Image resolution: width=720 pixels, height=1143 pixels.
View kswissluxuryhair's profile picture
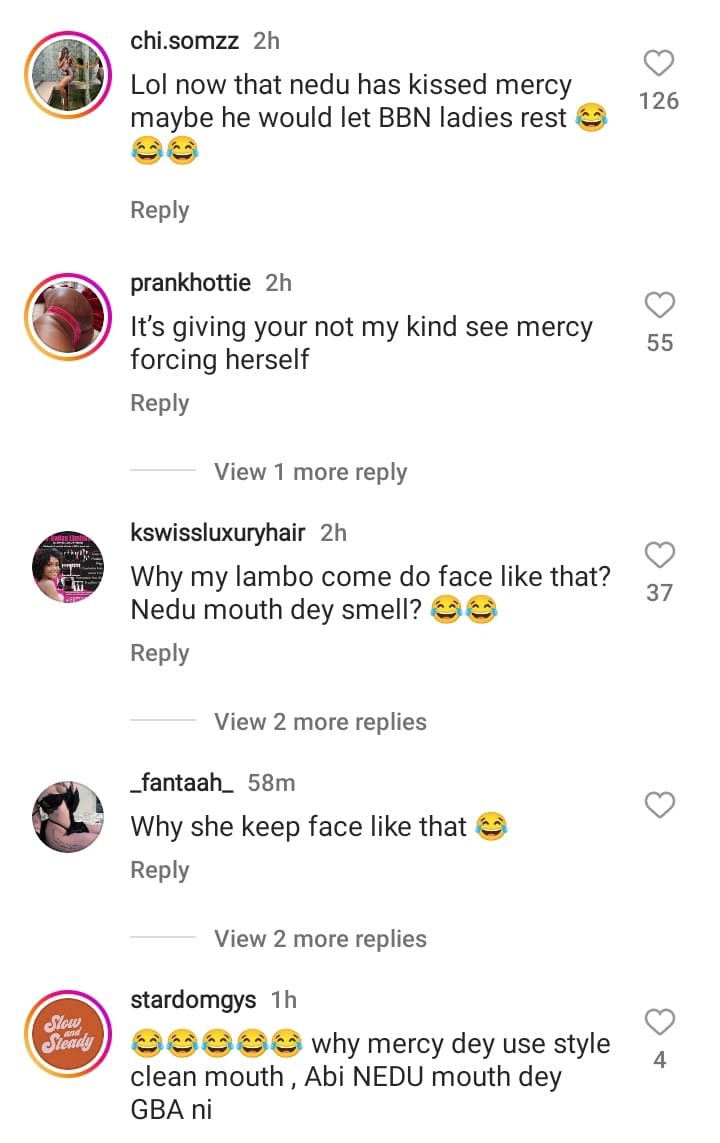click(x=68, y=566)
